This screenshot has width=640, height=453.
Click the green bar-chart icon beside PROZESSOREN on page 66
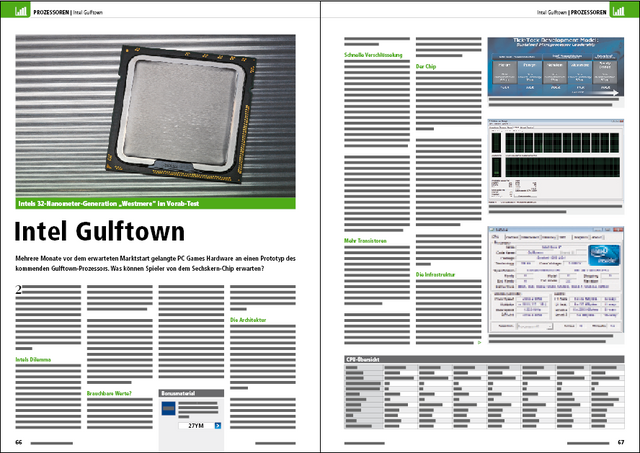point(16,10)
